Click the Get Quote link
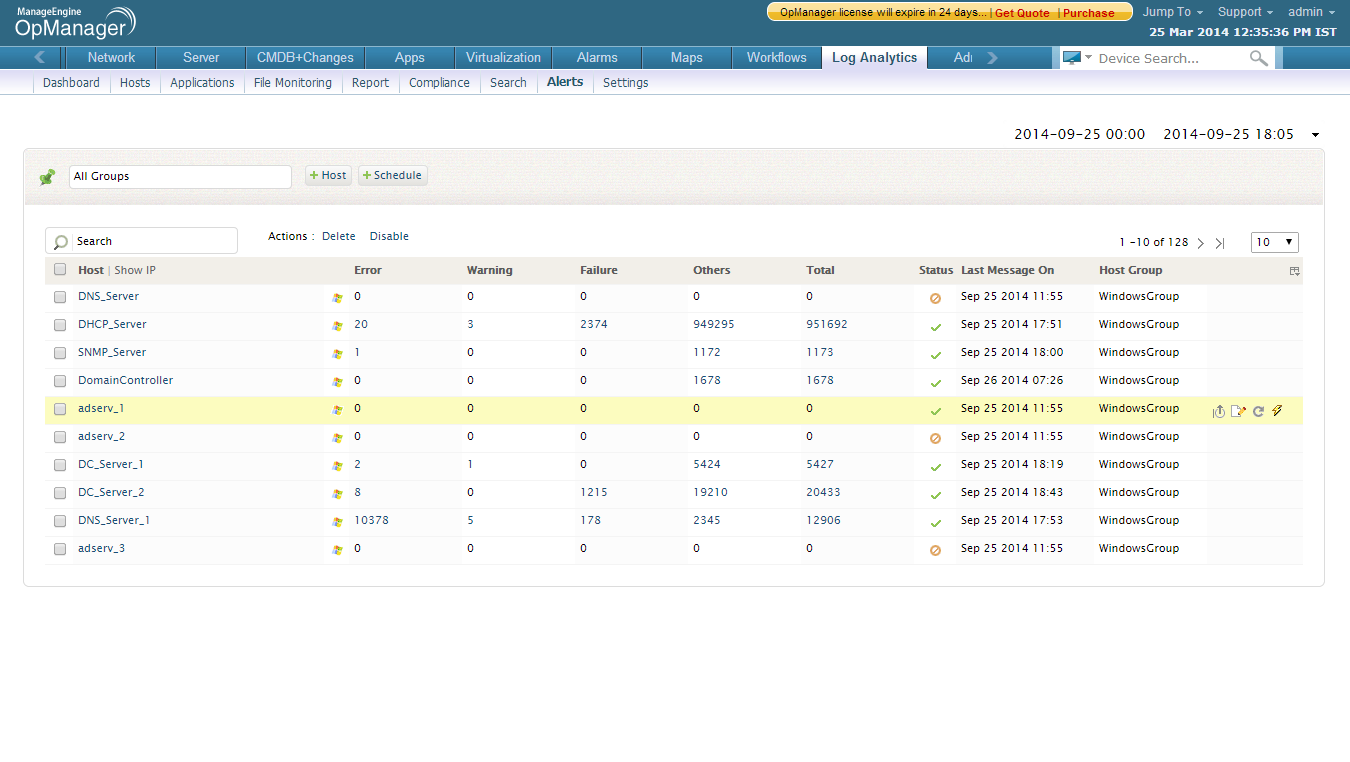Image resolution: width=1350 pixels, height=762 pixels. point(1022,13)
